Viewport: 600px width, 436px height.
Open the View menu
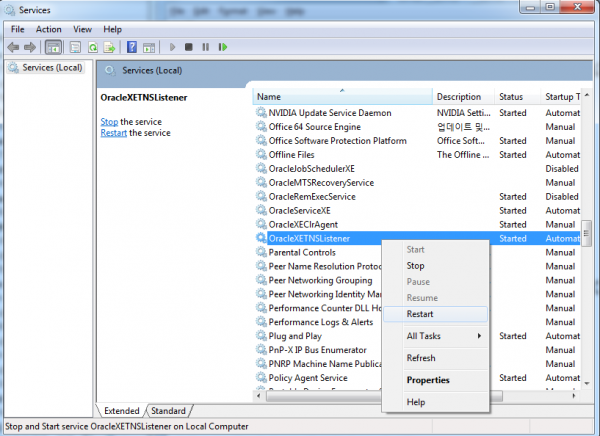pyautogui.click(x=82, y=29)
